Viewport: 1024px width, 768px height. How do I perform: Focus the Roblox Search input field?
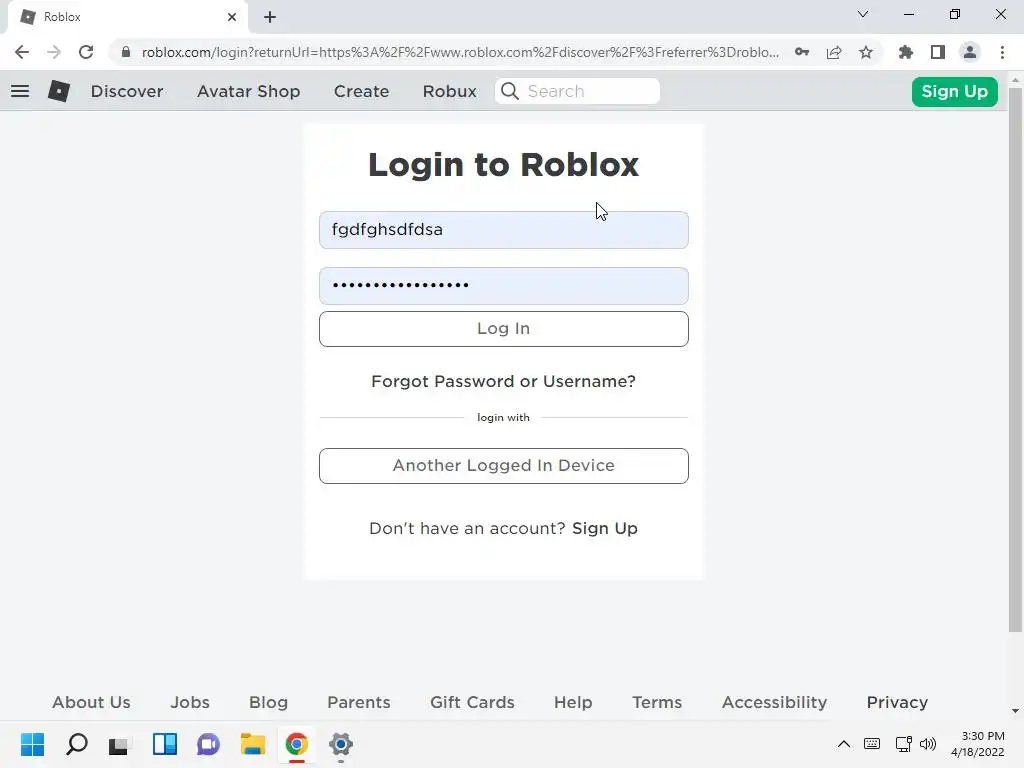pyautogui.click(x=577, y=91)
